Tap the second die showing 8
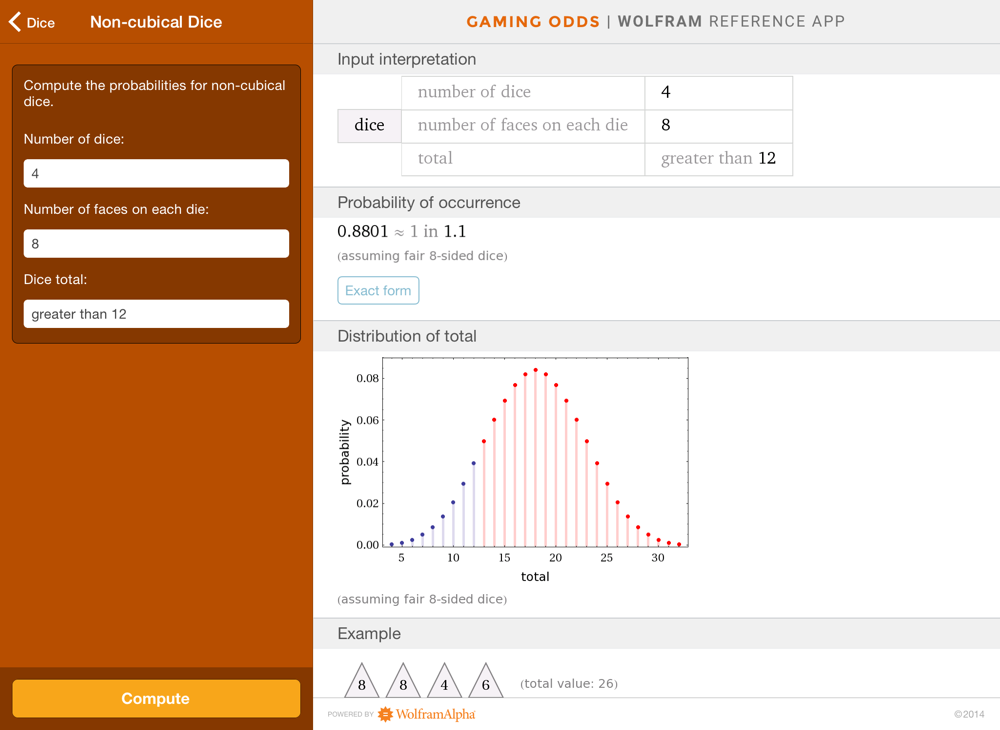The height and width of the screenshot is (730, 1000). [x=403, y=680]
